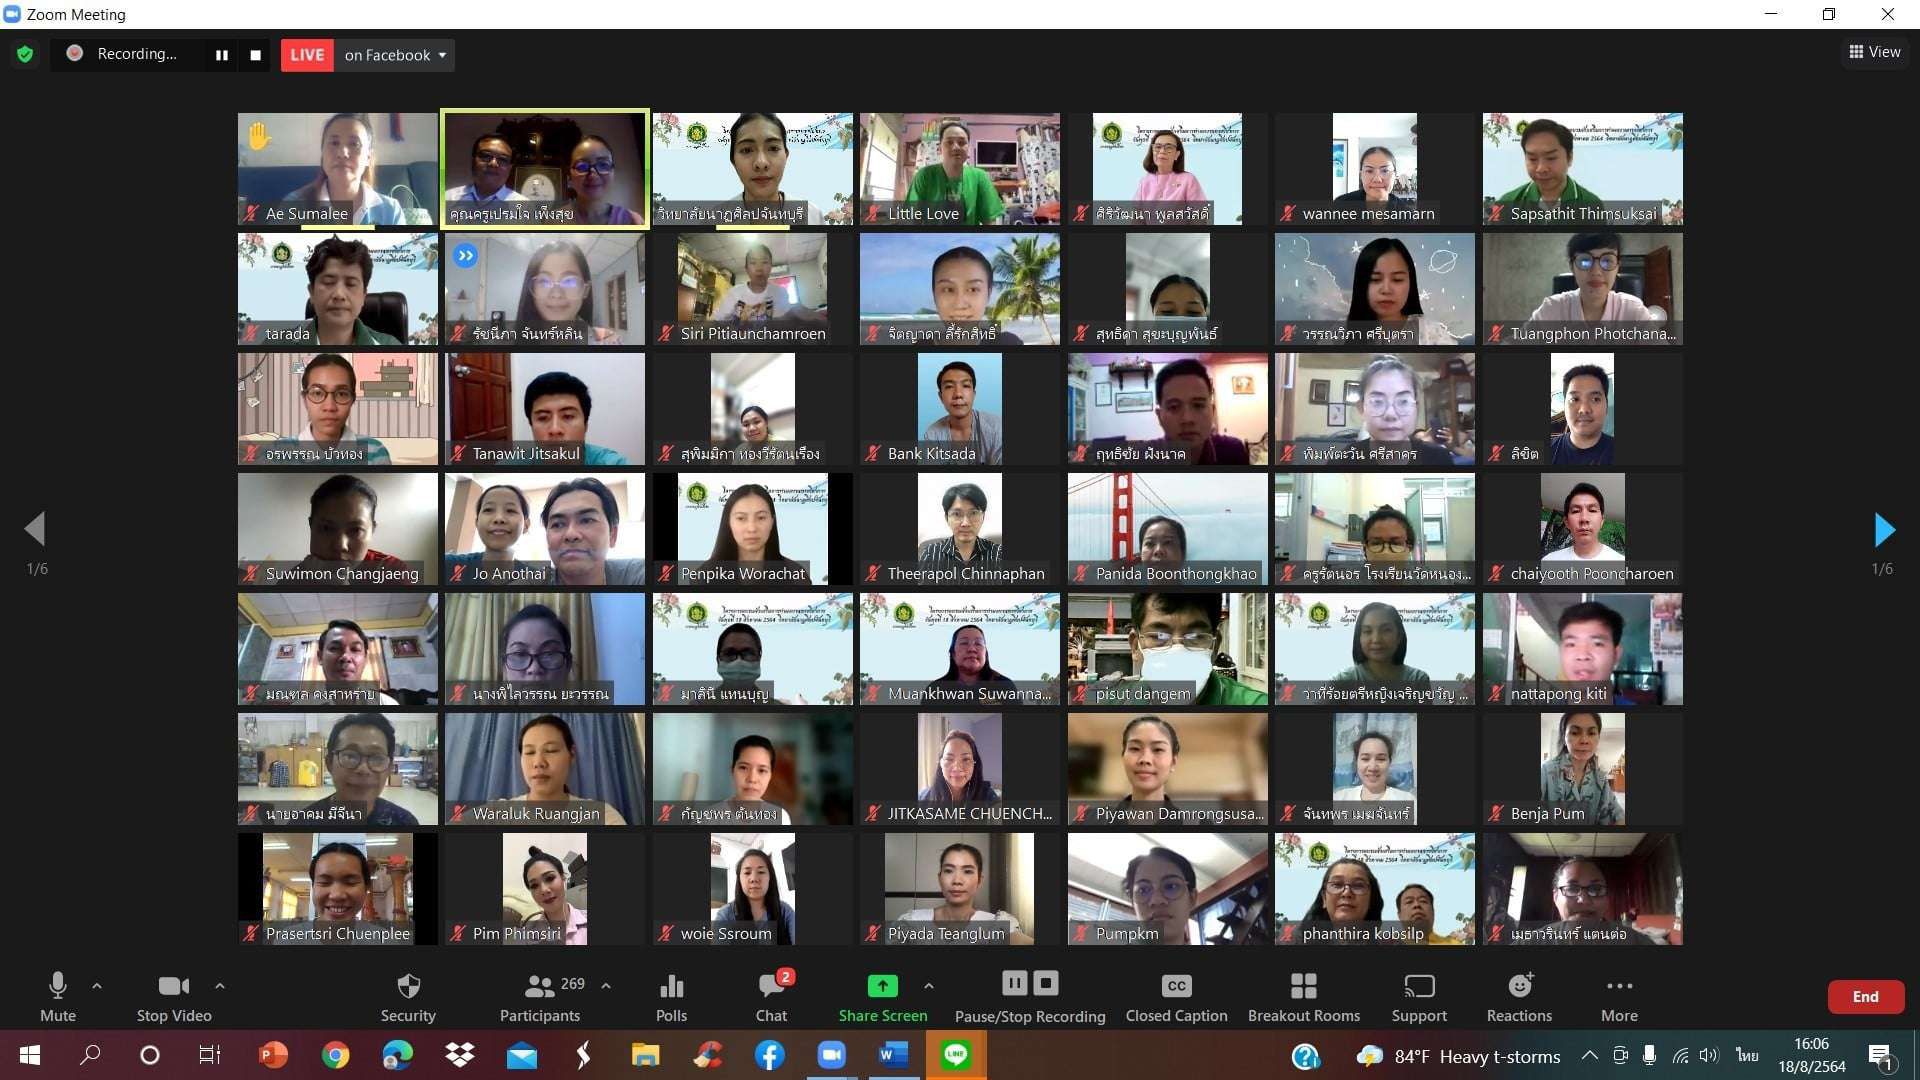This screenshot has width=1920, height=1080.
Task: Click the green encryption shield icon
Action: [25, 55]
